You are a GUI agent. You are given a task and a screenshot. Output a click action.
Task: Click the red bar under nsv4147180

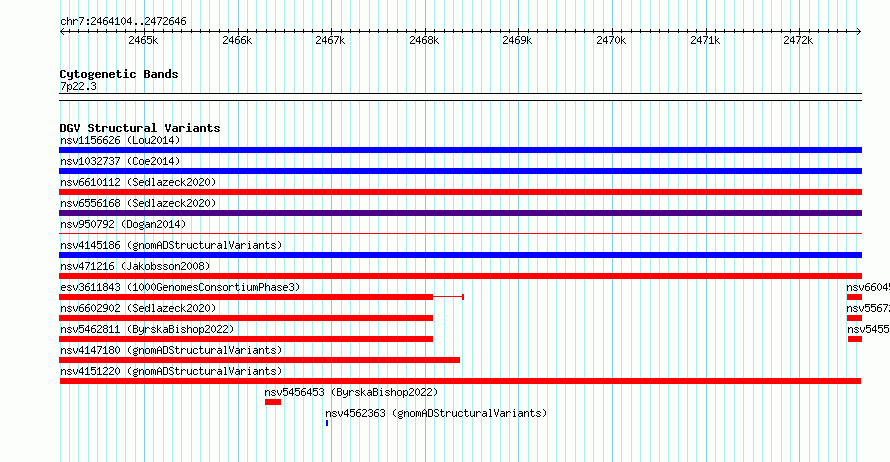point(259,360)
